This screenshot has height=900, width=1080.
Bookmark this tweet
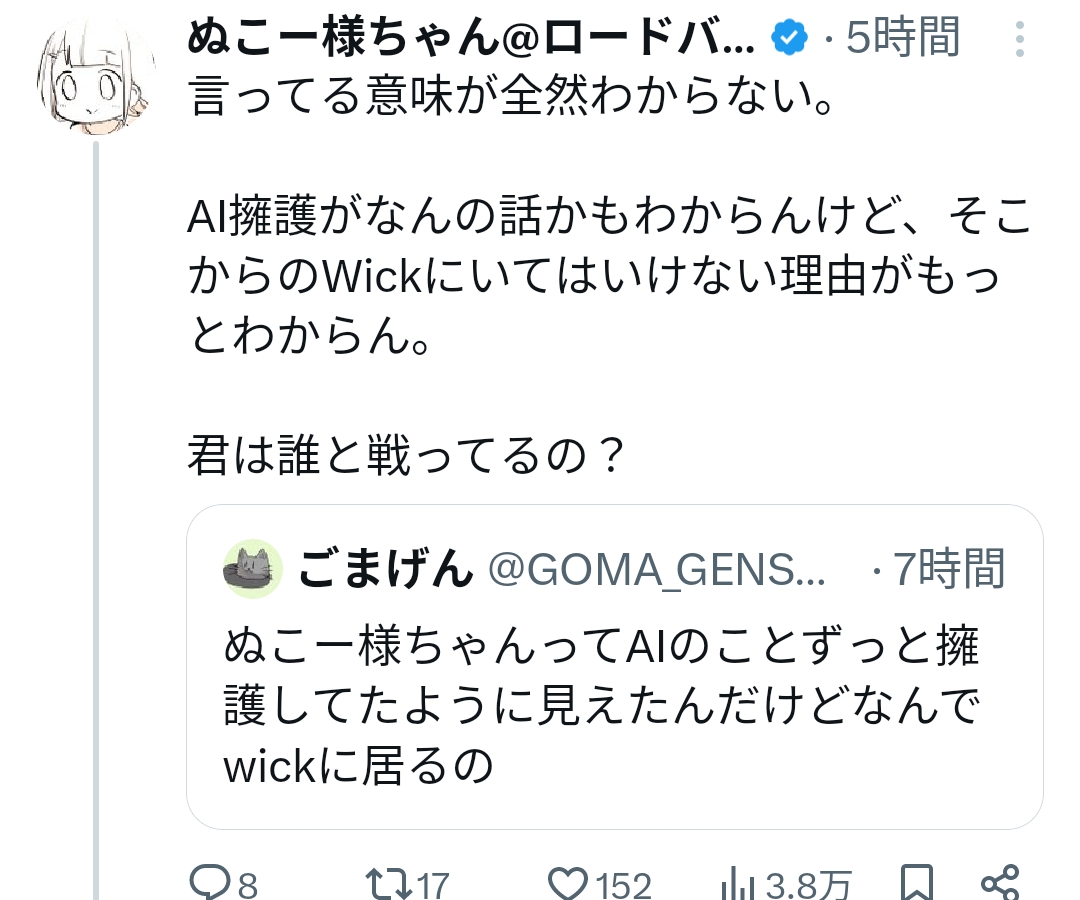(x=915, y=882)
